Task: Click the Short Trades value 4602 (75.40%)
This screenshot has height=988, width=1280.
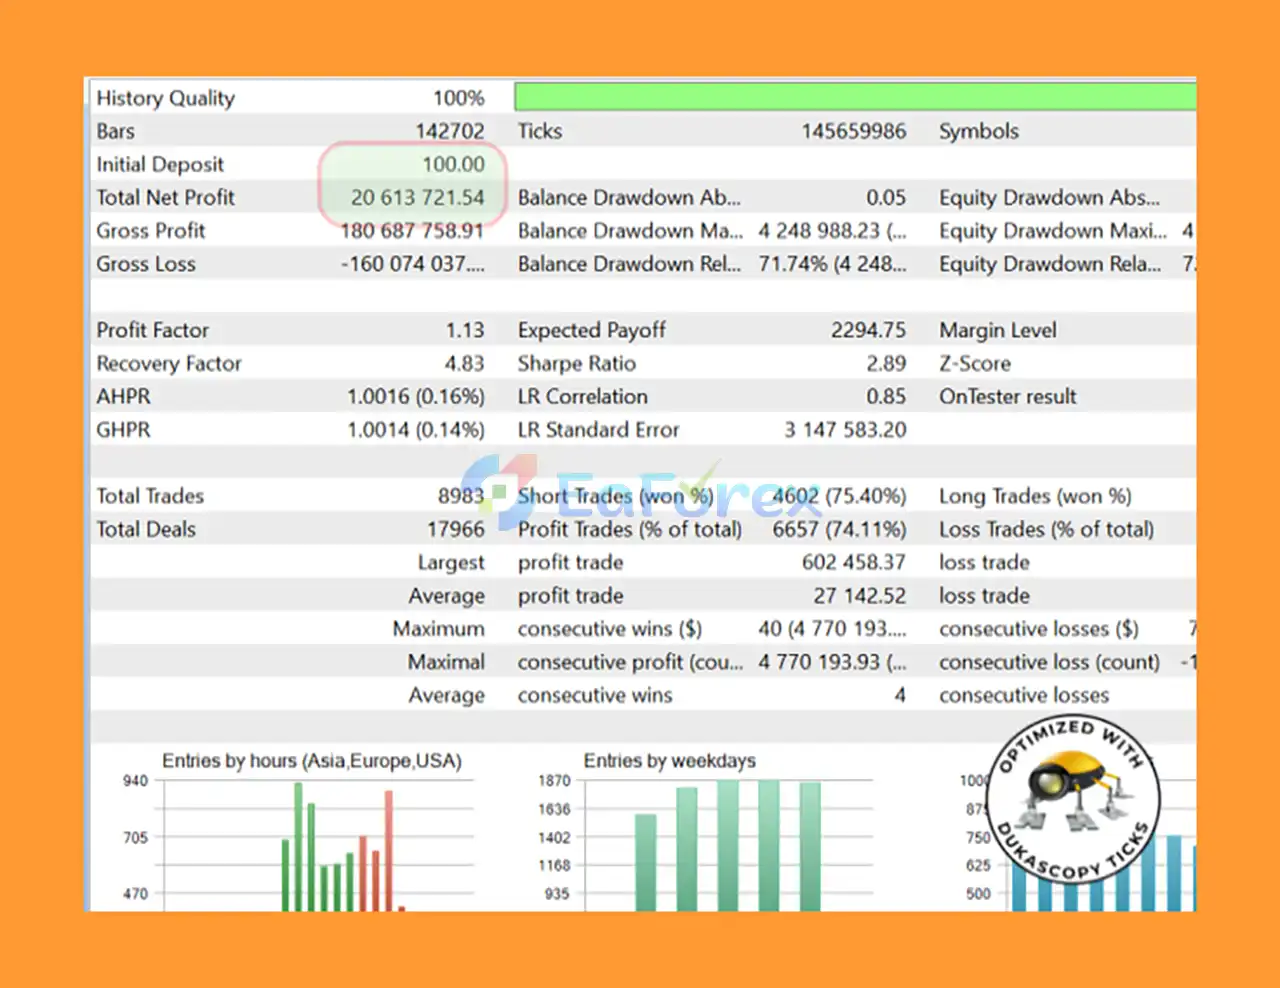Action: [x=839, y=495]
